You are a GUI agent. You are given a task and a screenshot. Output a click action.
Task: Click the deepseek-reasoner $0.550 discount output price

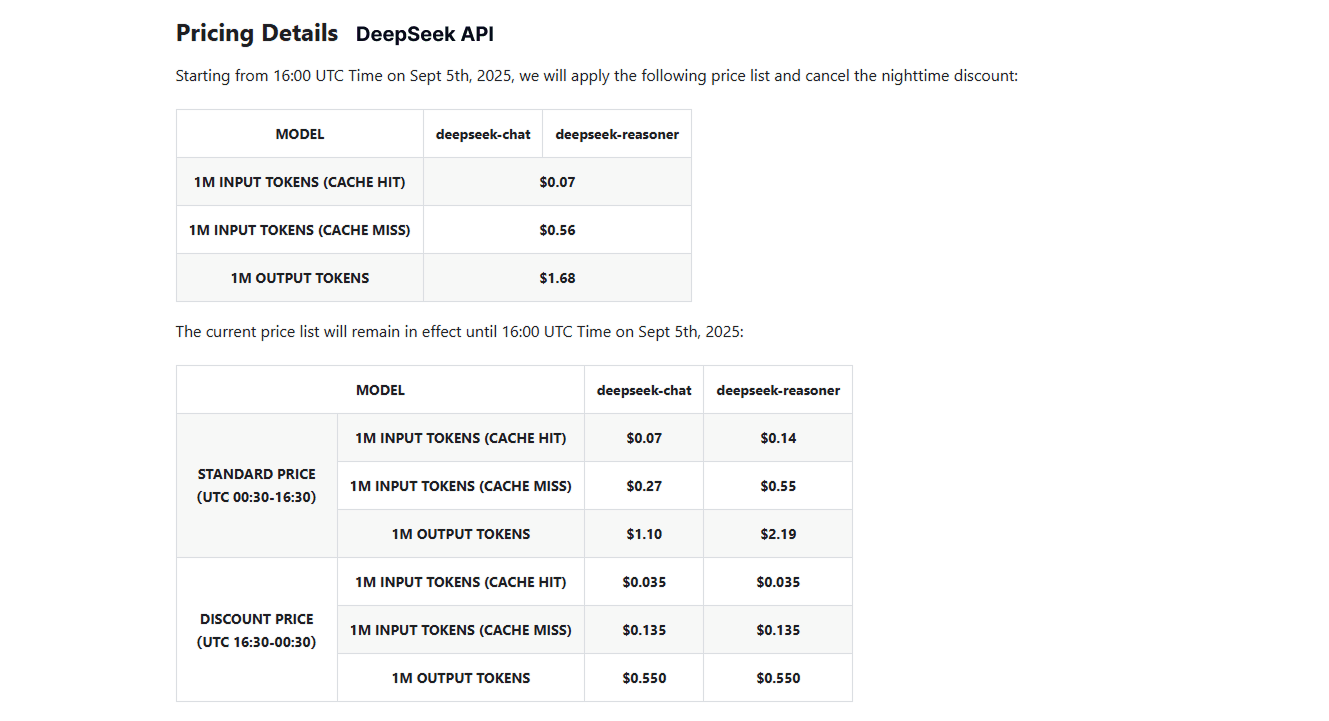(x=778, y=678)
